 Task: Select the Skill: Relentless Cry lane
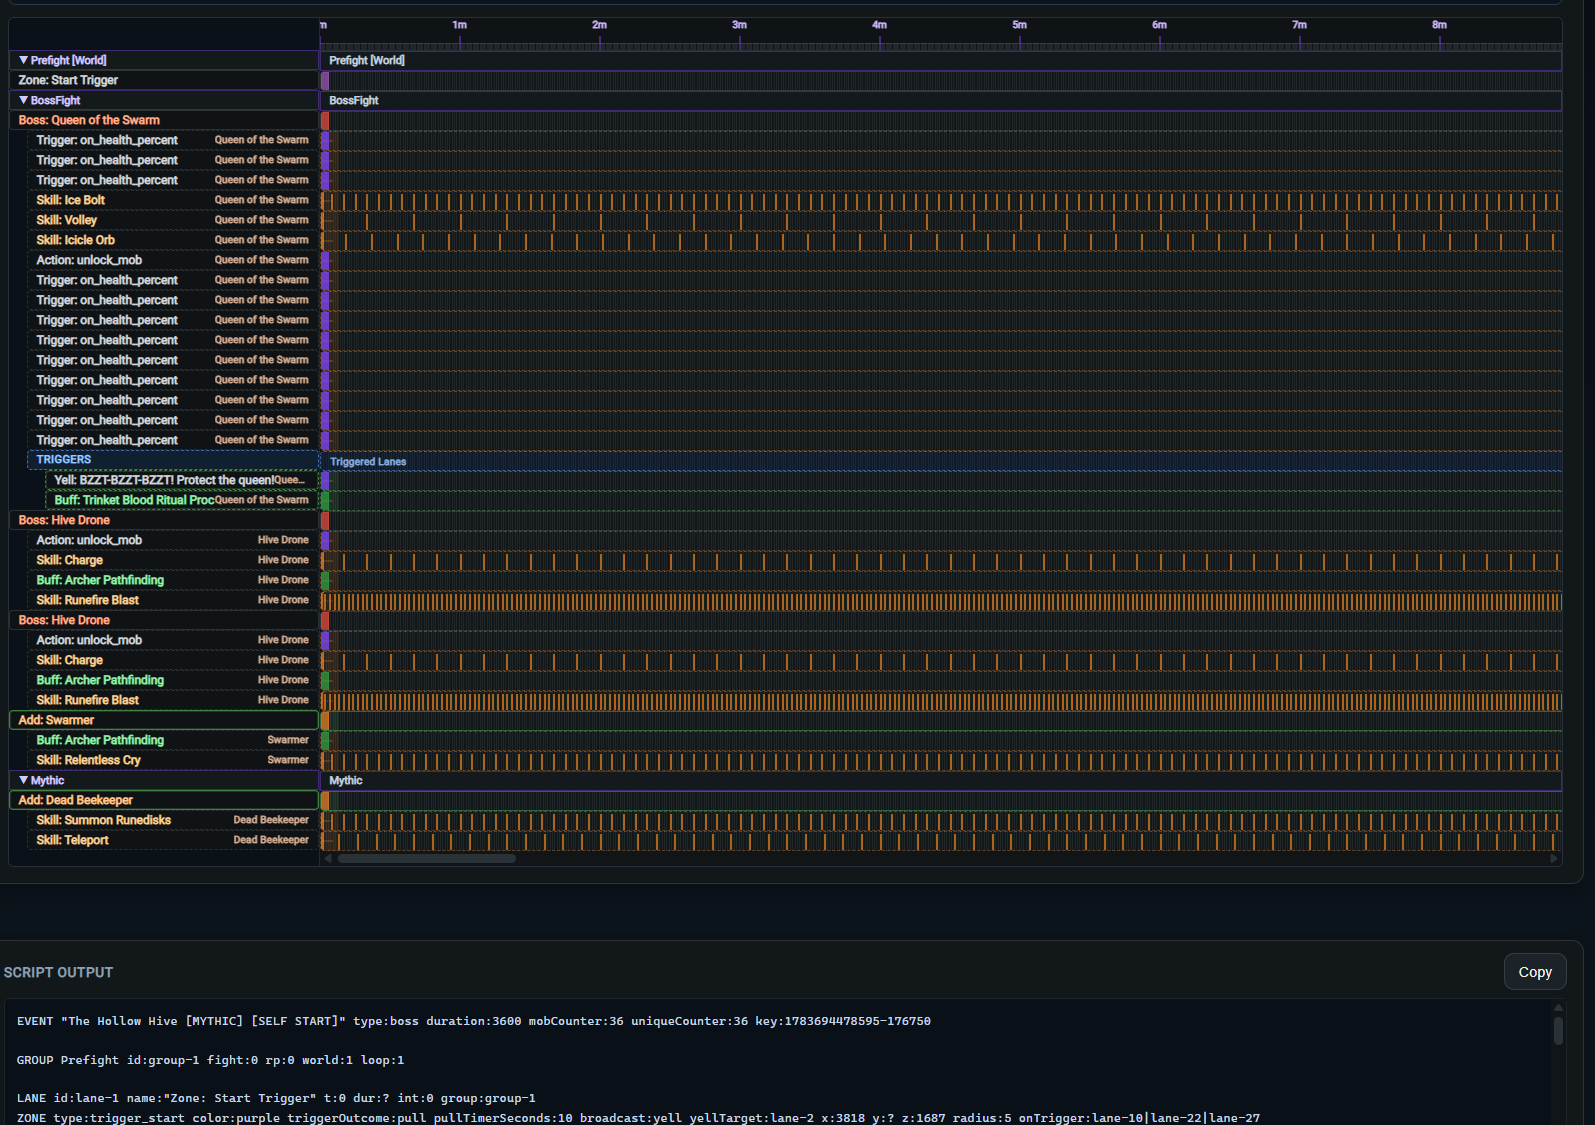pos(173,760)
